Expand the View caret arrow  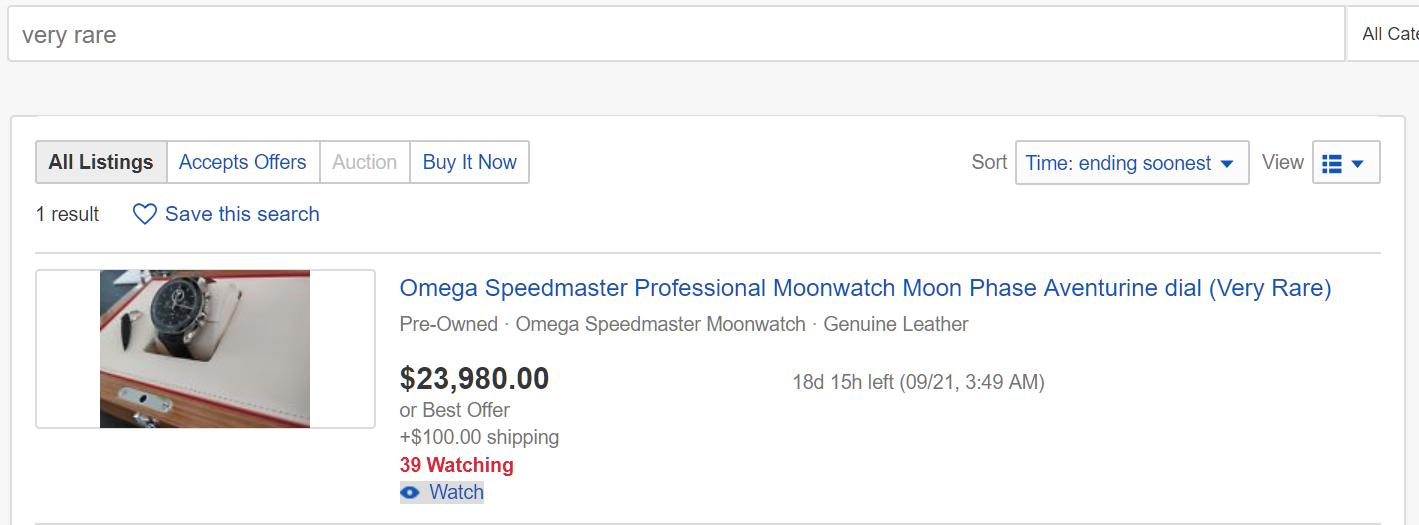point(1357,163)
